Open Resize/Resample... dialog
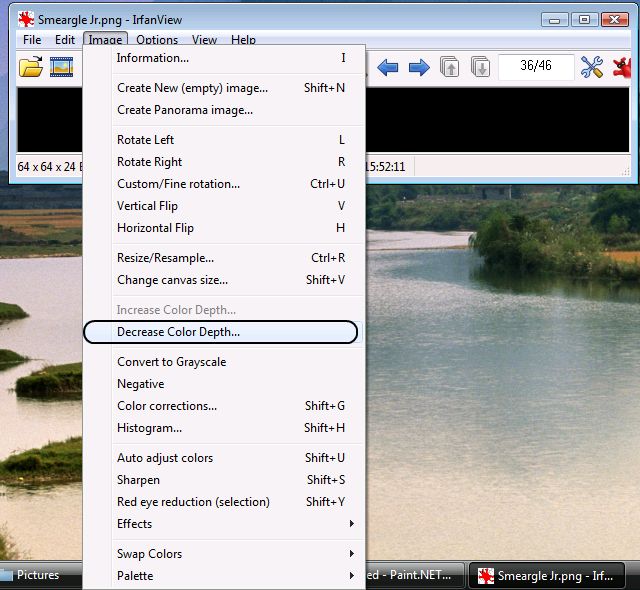The height and width of the screenshot is (590, 640). click(x=223, y=258)
